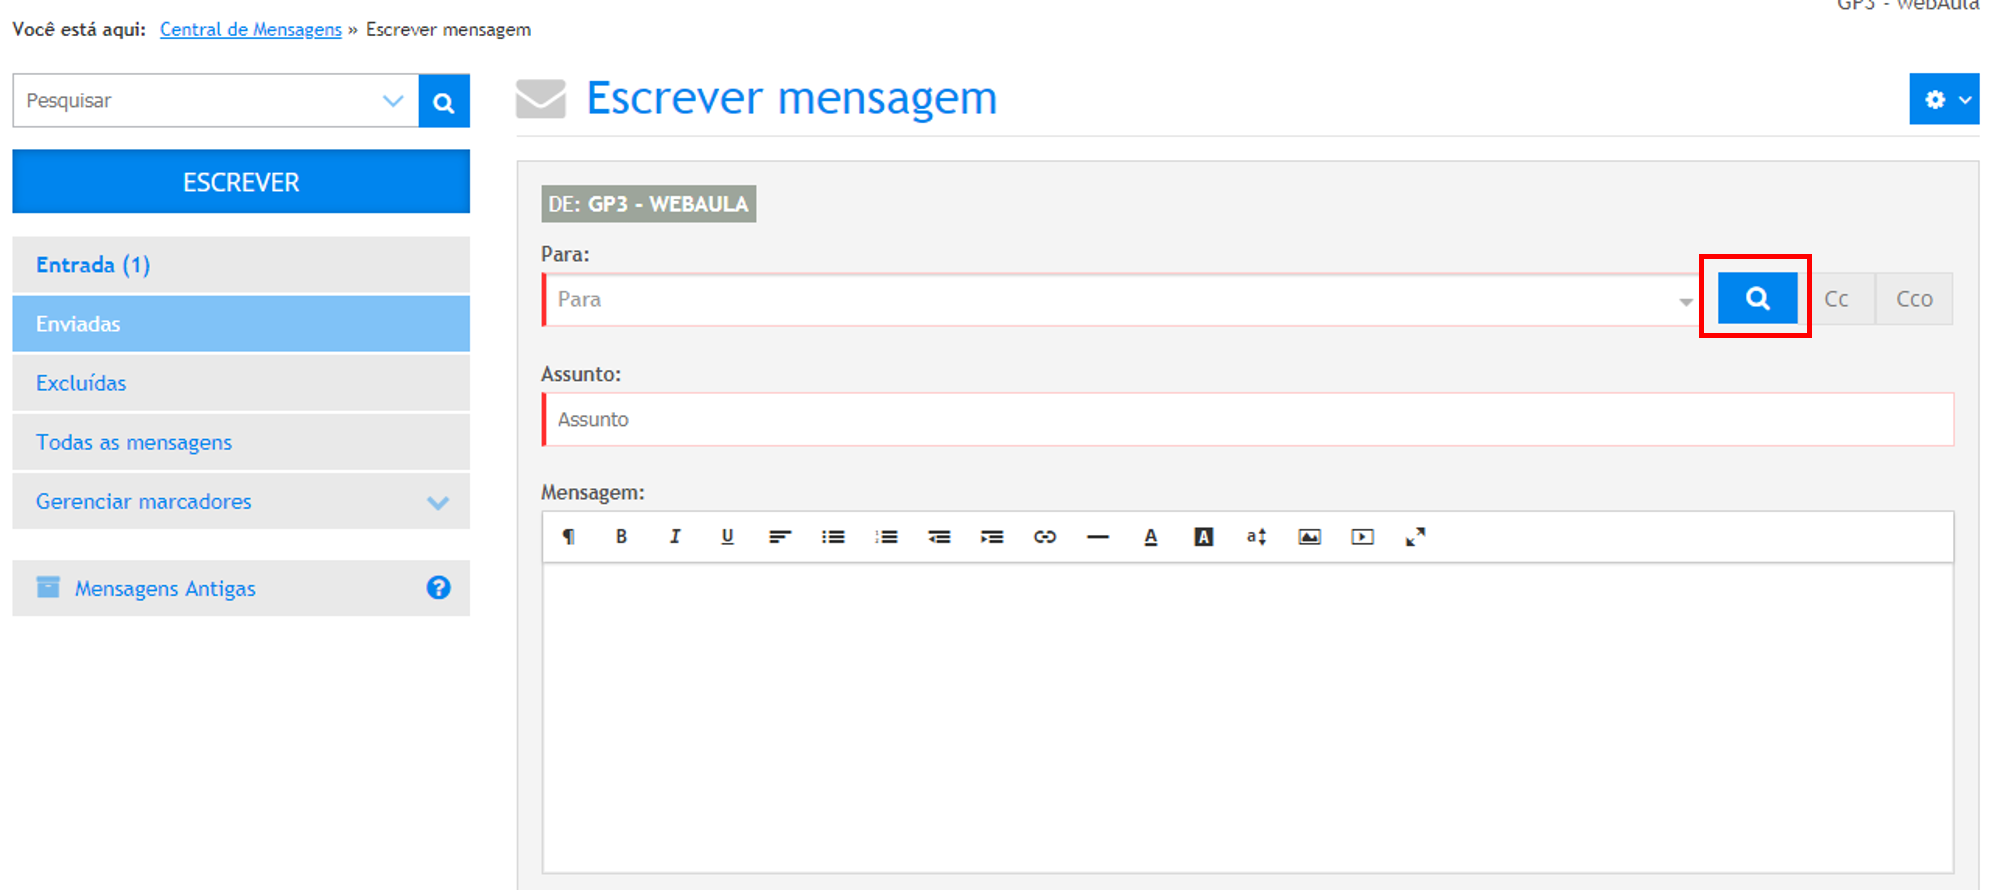Expand editor to fullscreen mode
Viewport: 2000px width, 890px height.
[x=1415, y=537]
